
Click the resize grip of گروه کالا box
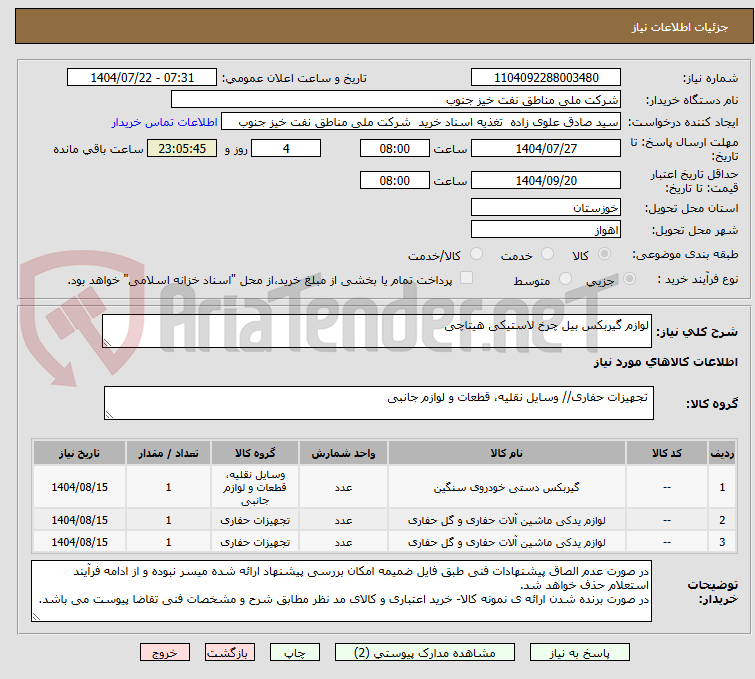(x=109, y=415)
